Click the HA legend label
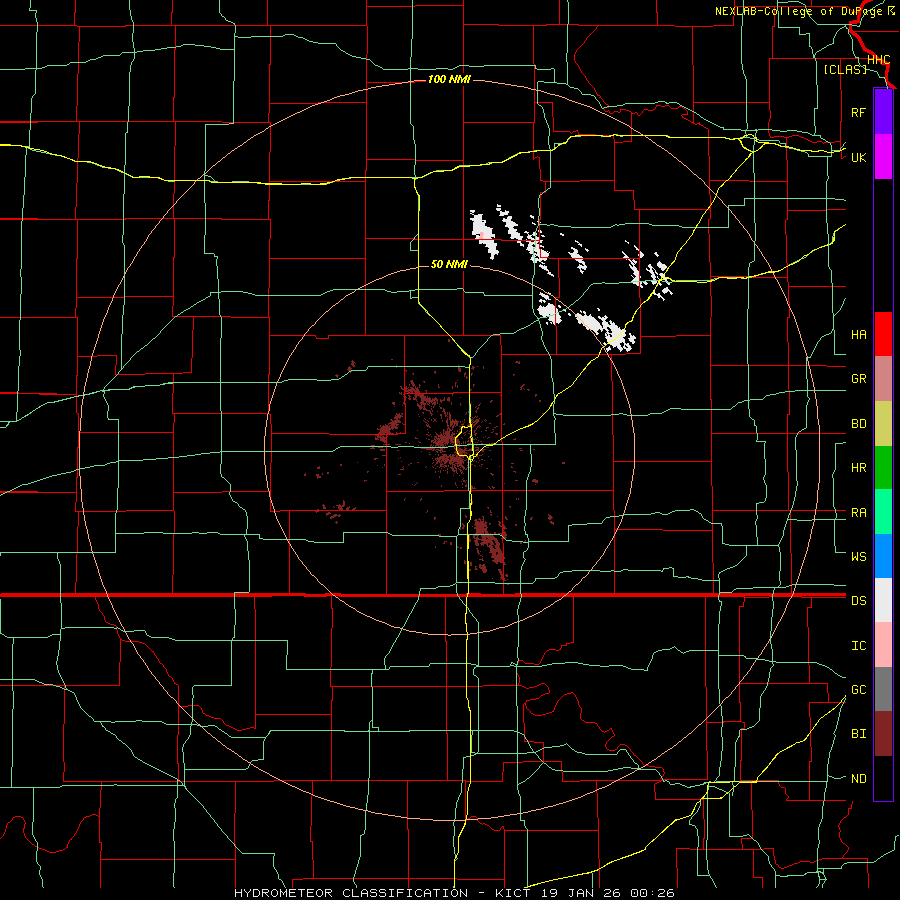The height and width of the screenshot is (900, 900). click(858, 335)
